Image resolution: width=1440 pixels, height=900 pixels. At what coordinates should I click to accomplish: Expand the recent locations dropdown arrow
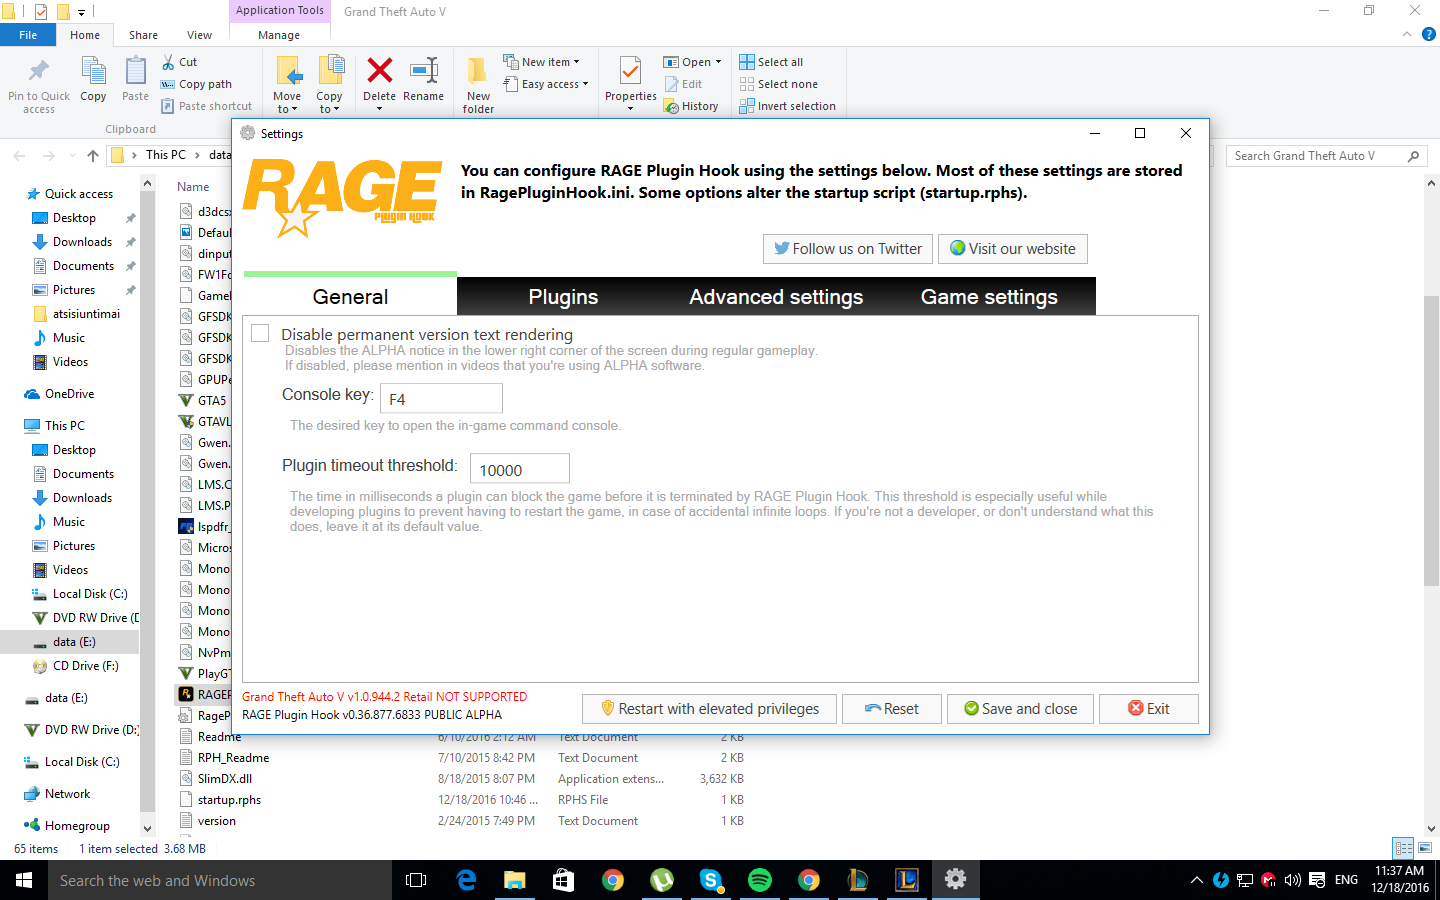point(72,156)
